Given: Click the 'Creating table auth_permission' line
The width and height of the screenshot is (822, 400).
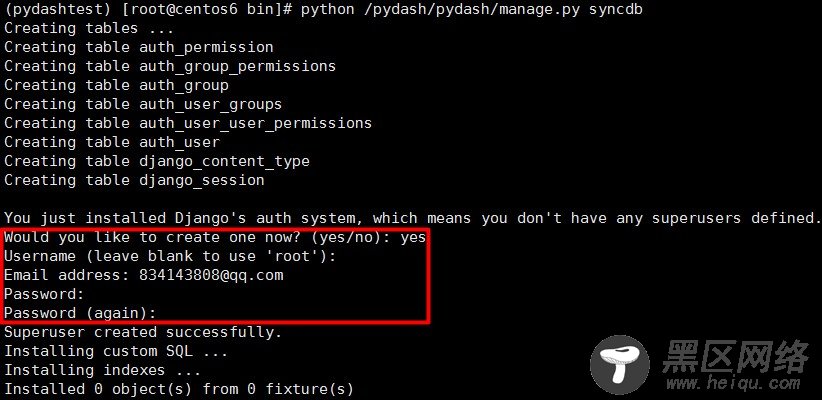Looking at the screenshot, I should 139,47.
